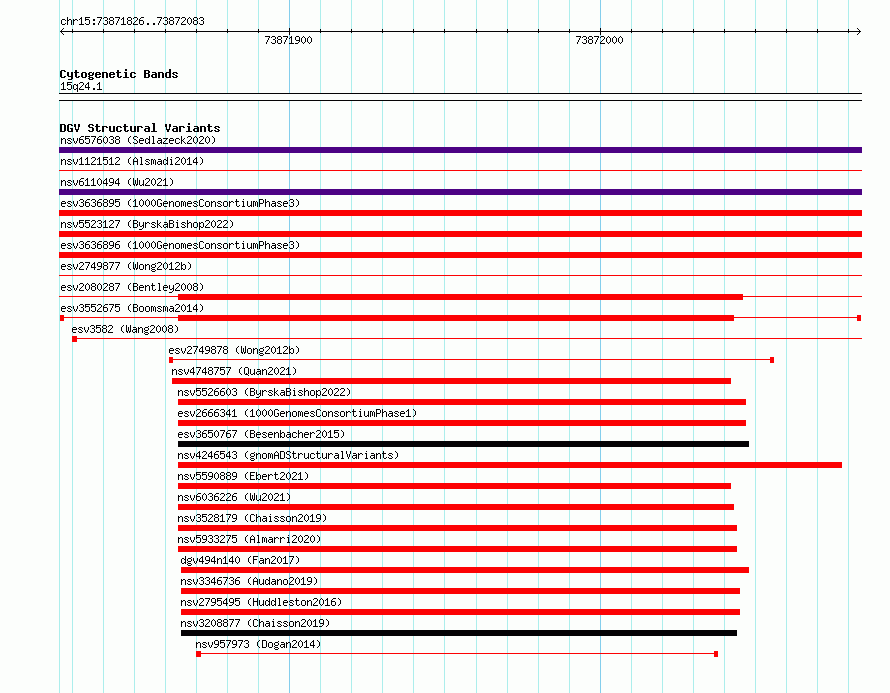Click the chr15:73871826..73872083 position text

[x=132, y=21]
